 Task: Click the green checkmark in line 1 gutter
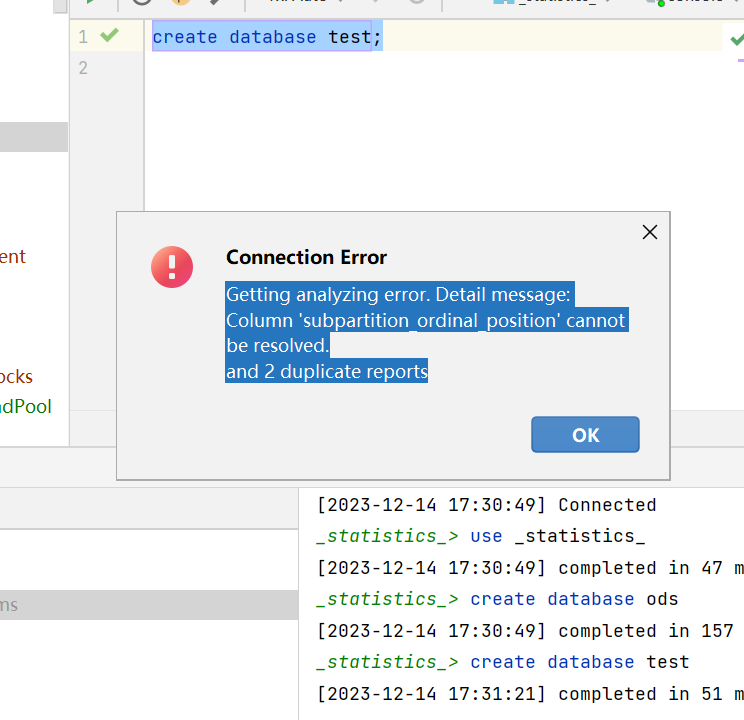click(x=109, y=35)
